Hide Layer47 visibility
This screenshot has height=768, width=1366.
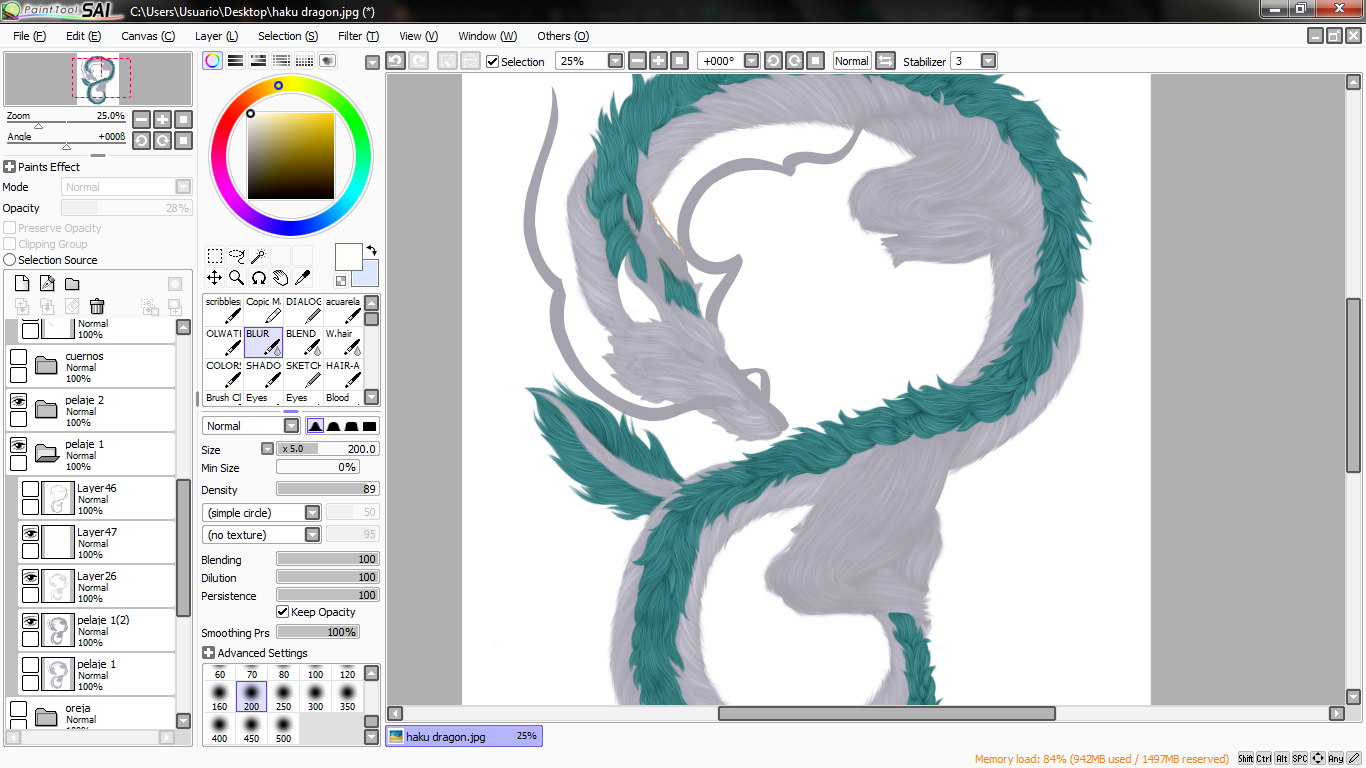(30, 533)
